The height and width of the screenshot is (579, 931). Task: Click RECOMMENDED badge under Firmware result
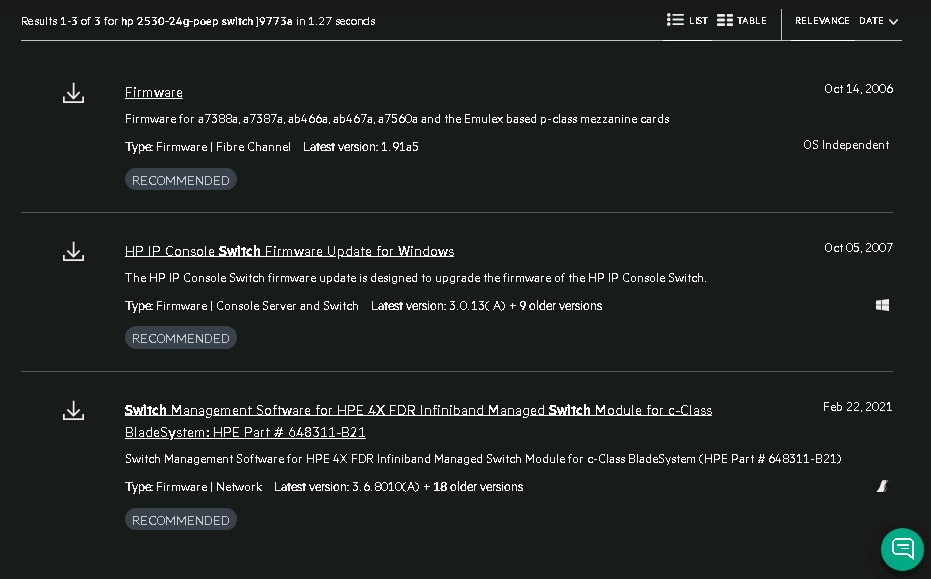(x=181, y=180)
